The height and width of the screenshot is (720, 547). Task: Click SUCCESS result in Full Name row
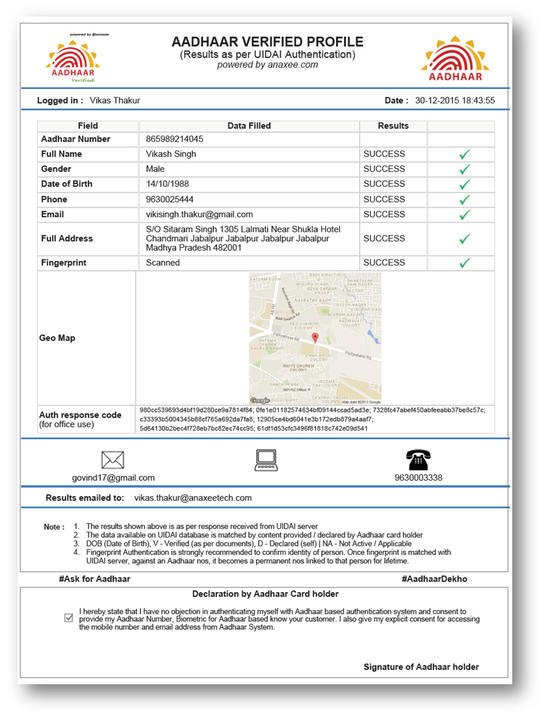pyautogui.click(x=384, y=154)
